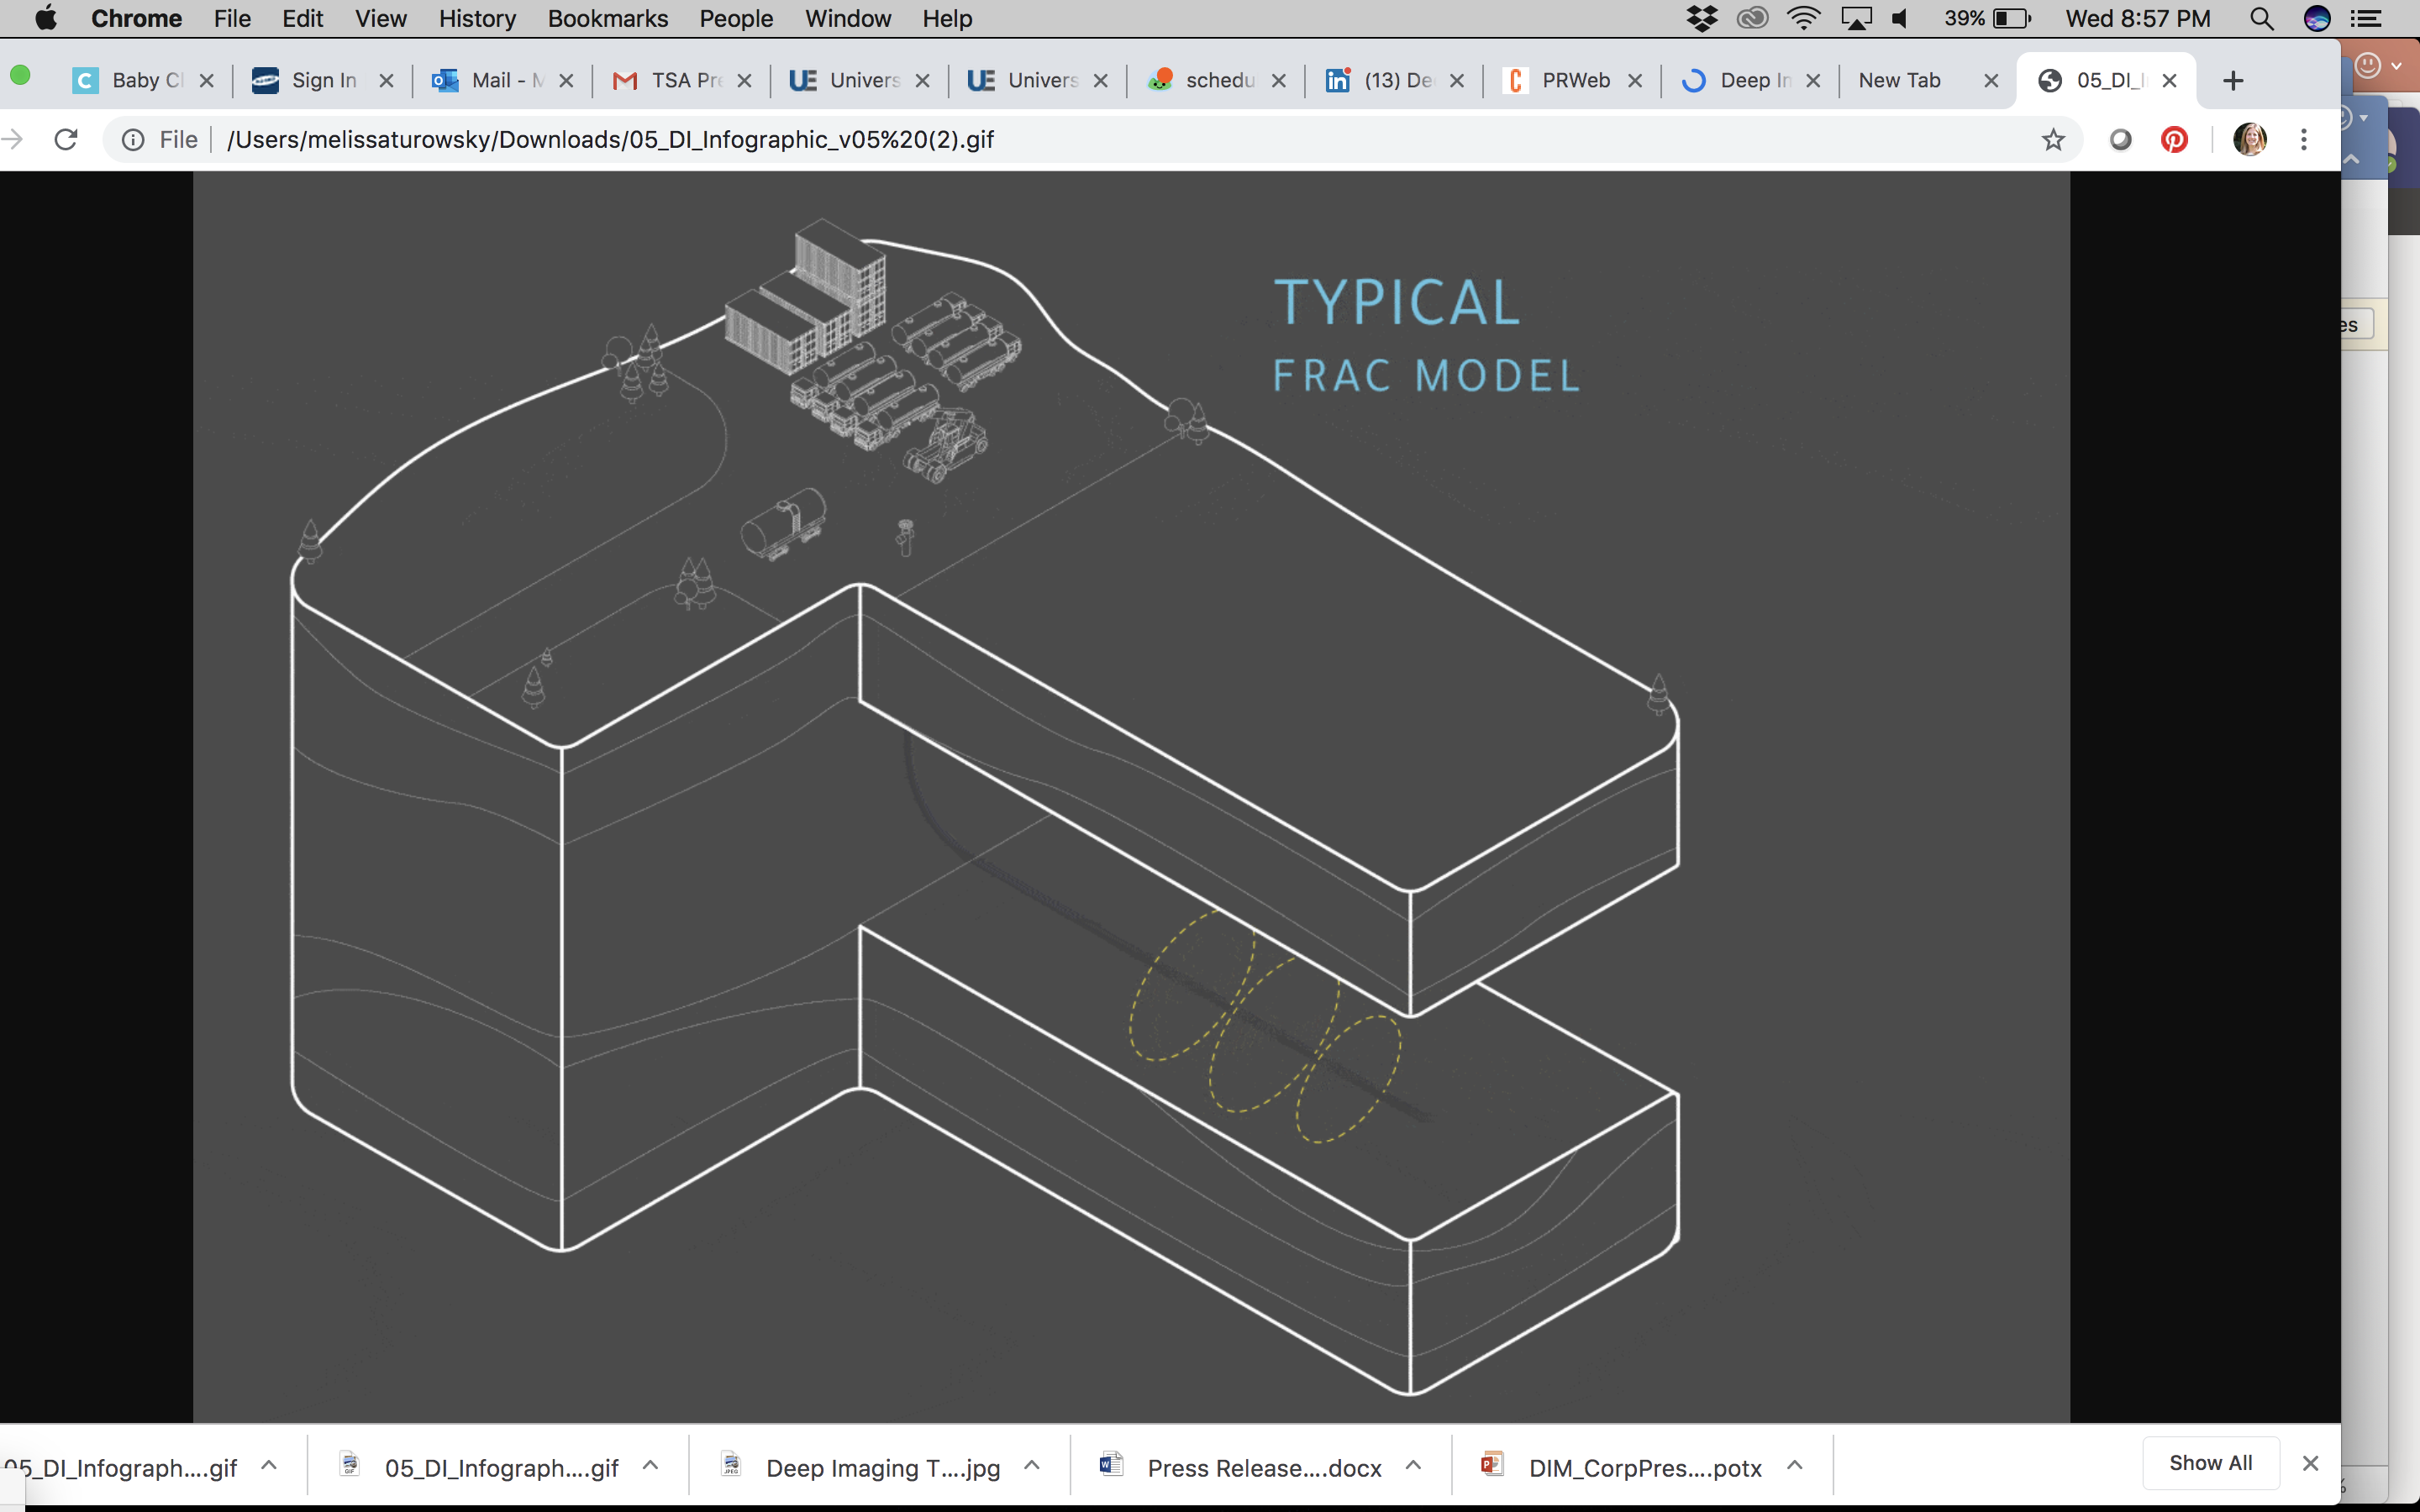Expand options for Deep Imaging jpg download
This screenshot has height=1512, width=2420.
coord(1032,1466)
